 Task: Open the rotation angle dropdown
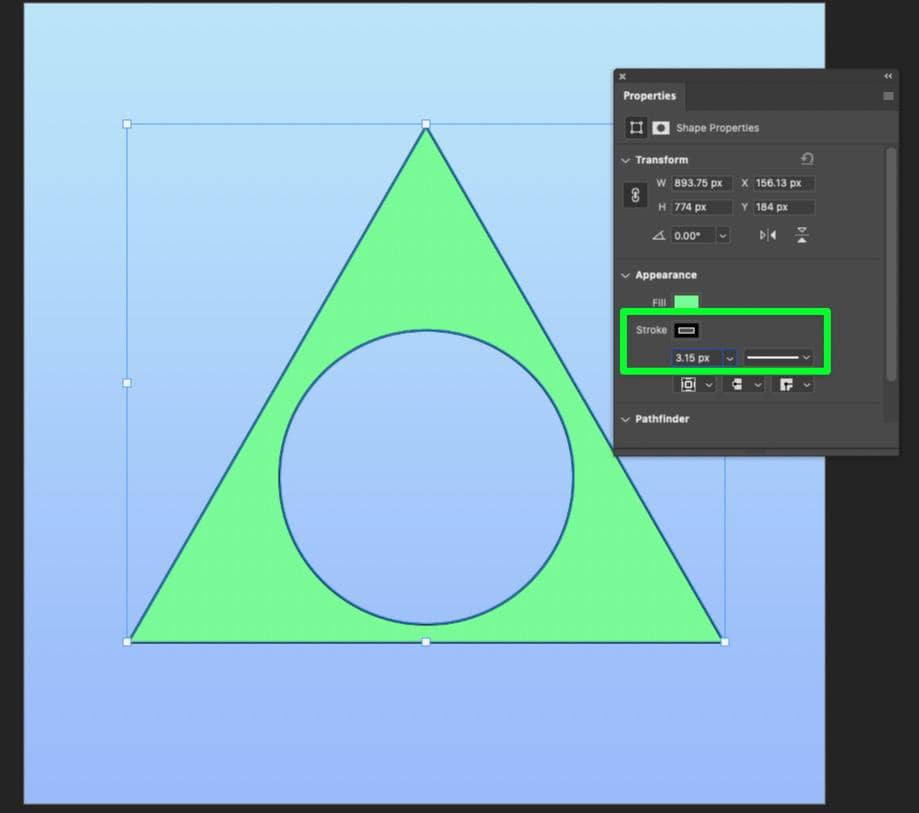723,236
